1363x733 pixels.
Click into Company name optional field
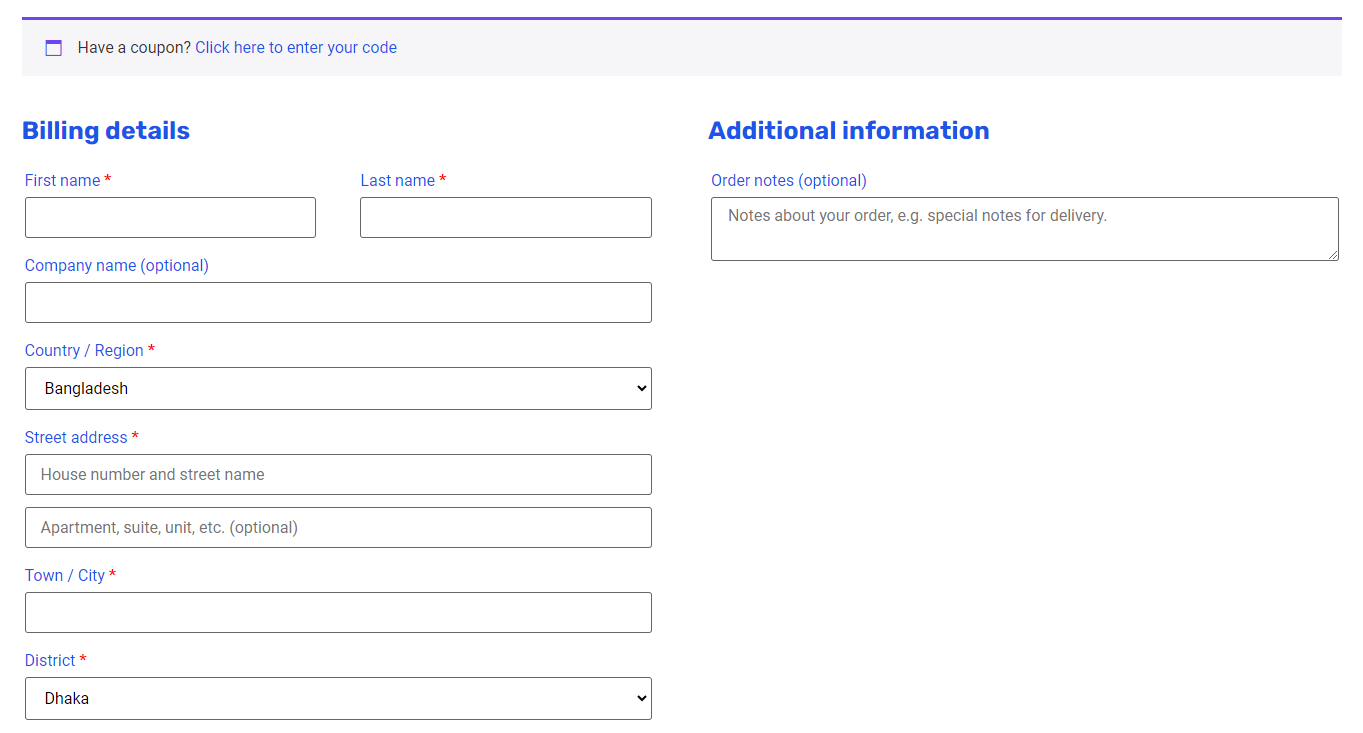(x=338, y=302)
